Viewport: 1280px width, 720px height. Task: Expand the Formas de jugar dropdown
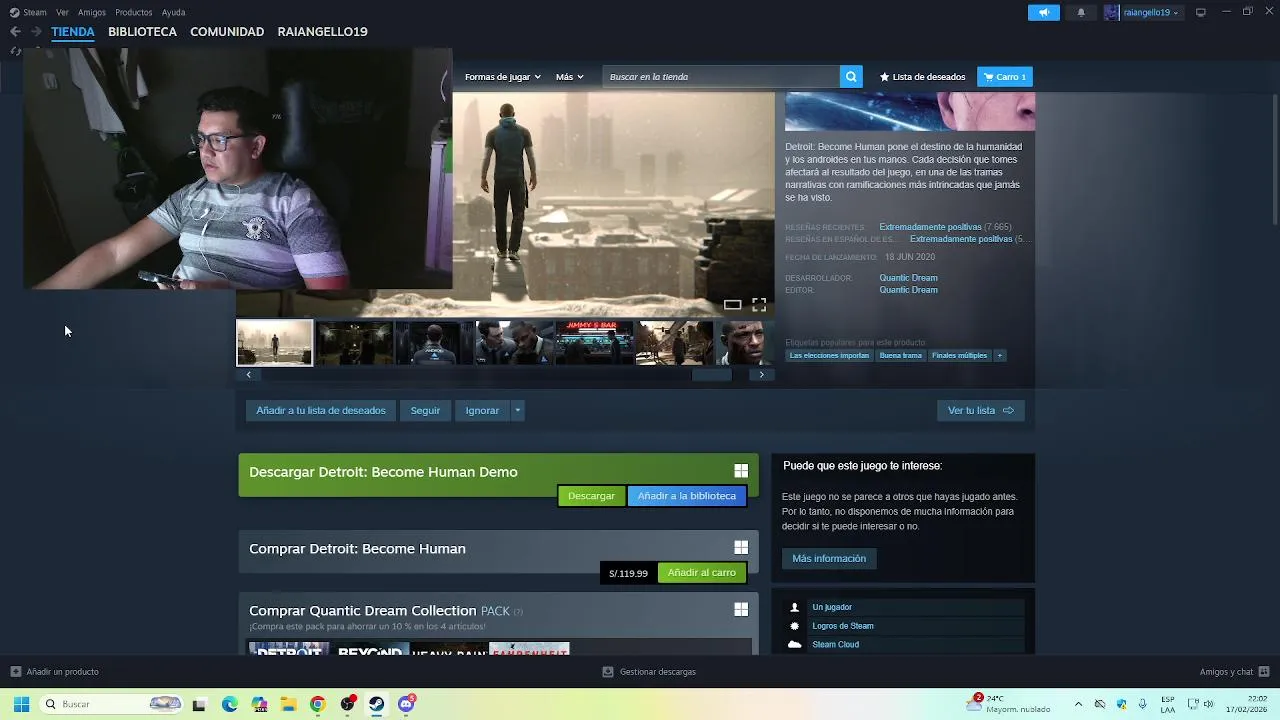[502, 77]
